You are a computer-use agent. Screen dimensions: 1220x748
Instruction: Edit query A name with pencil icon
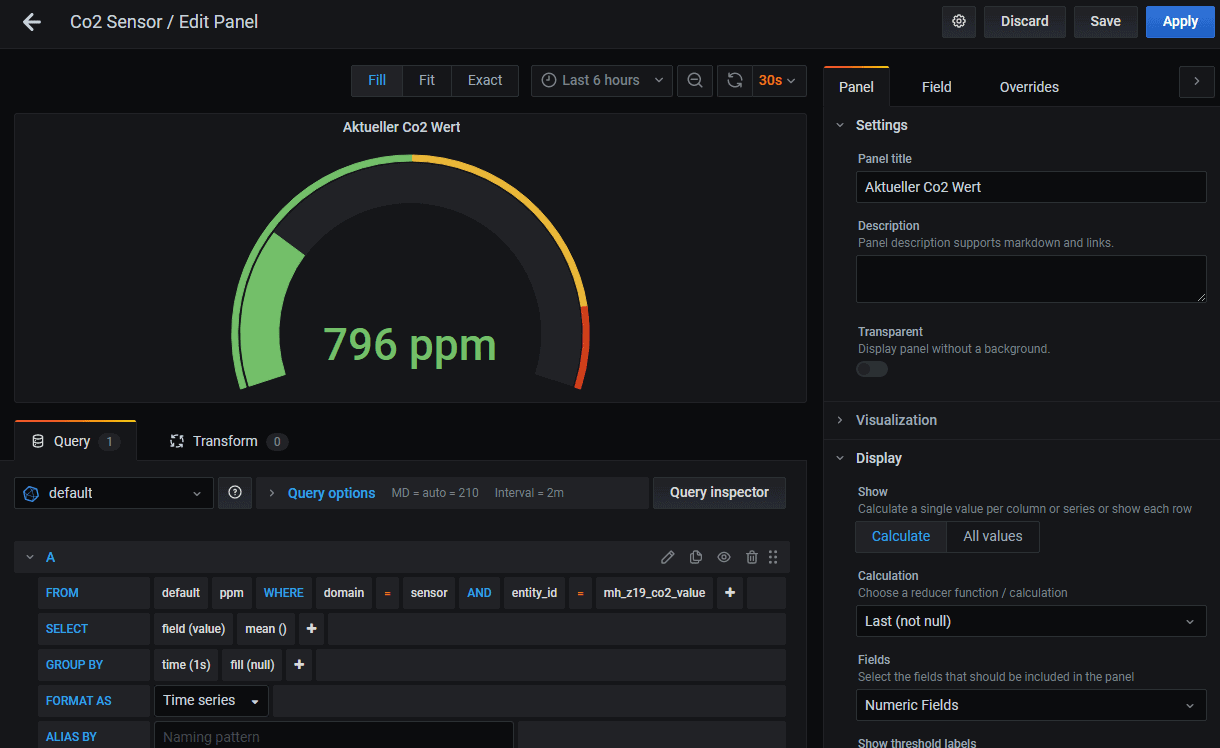click(668, 557)
